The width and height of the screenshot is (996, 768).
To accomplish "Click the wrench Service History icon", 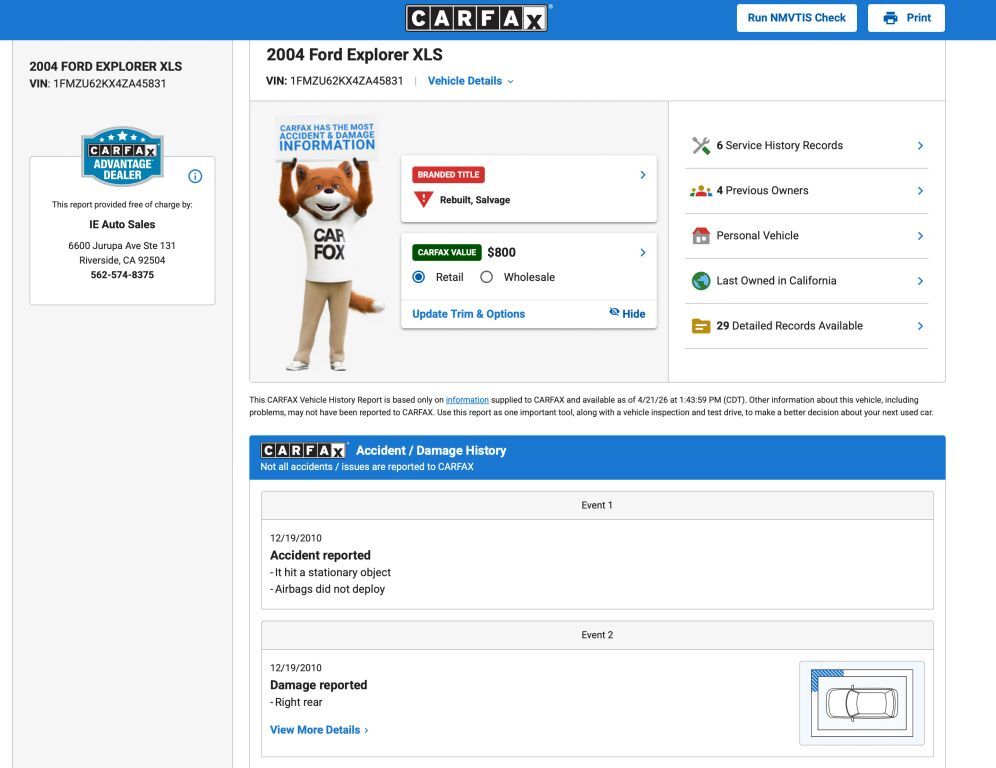I will (x=701, y=146).
